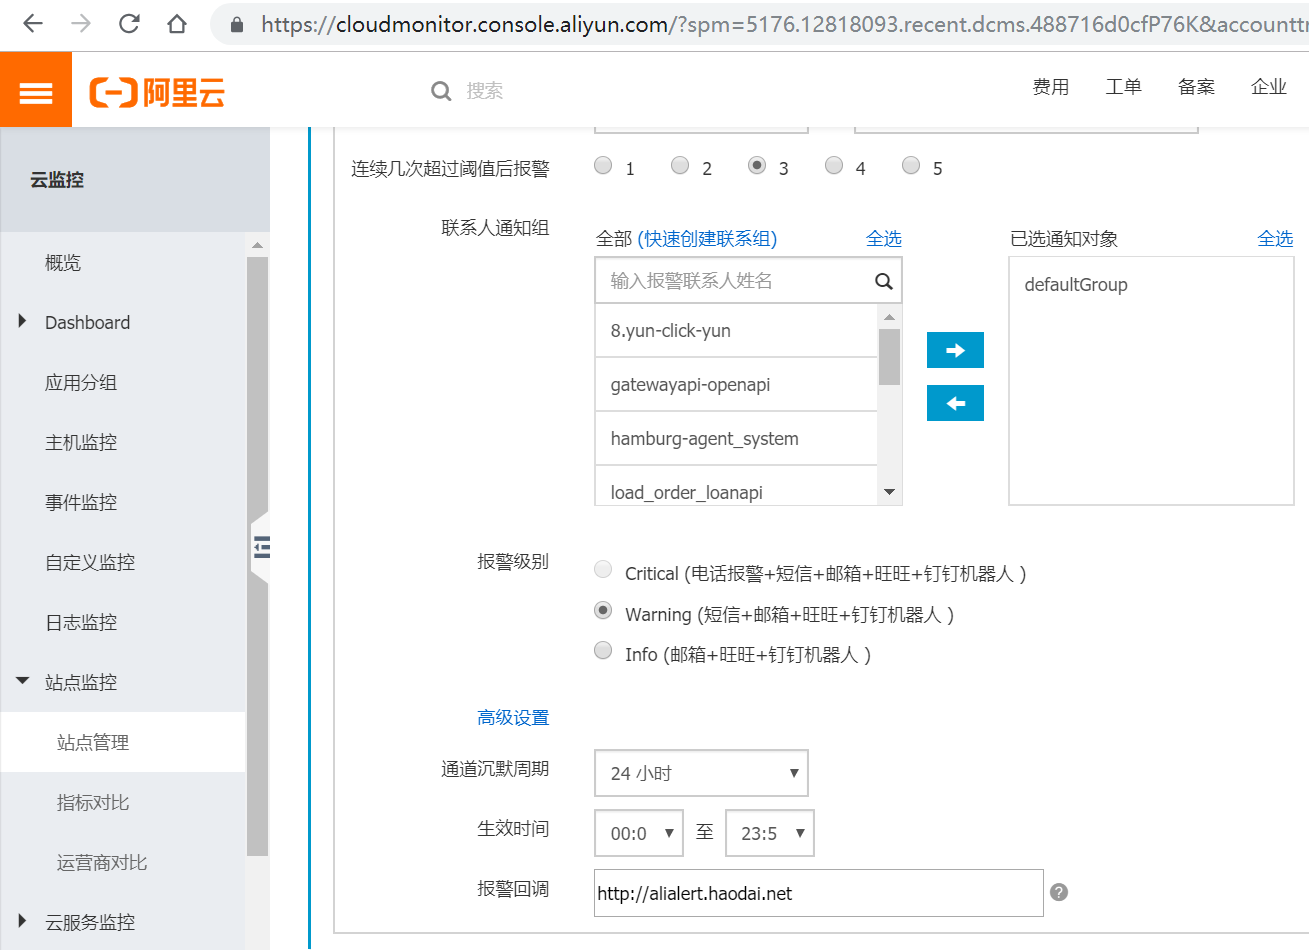
Task: Remove selected group with left arrow button
Action: (955, 403)
